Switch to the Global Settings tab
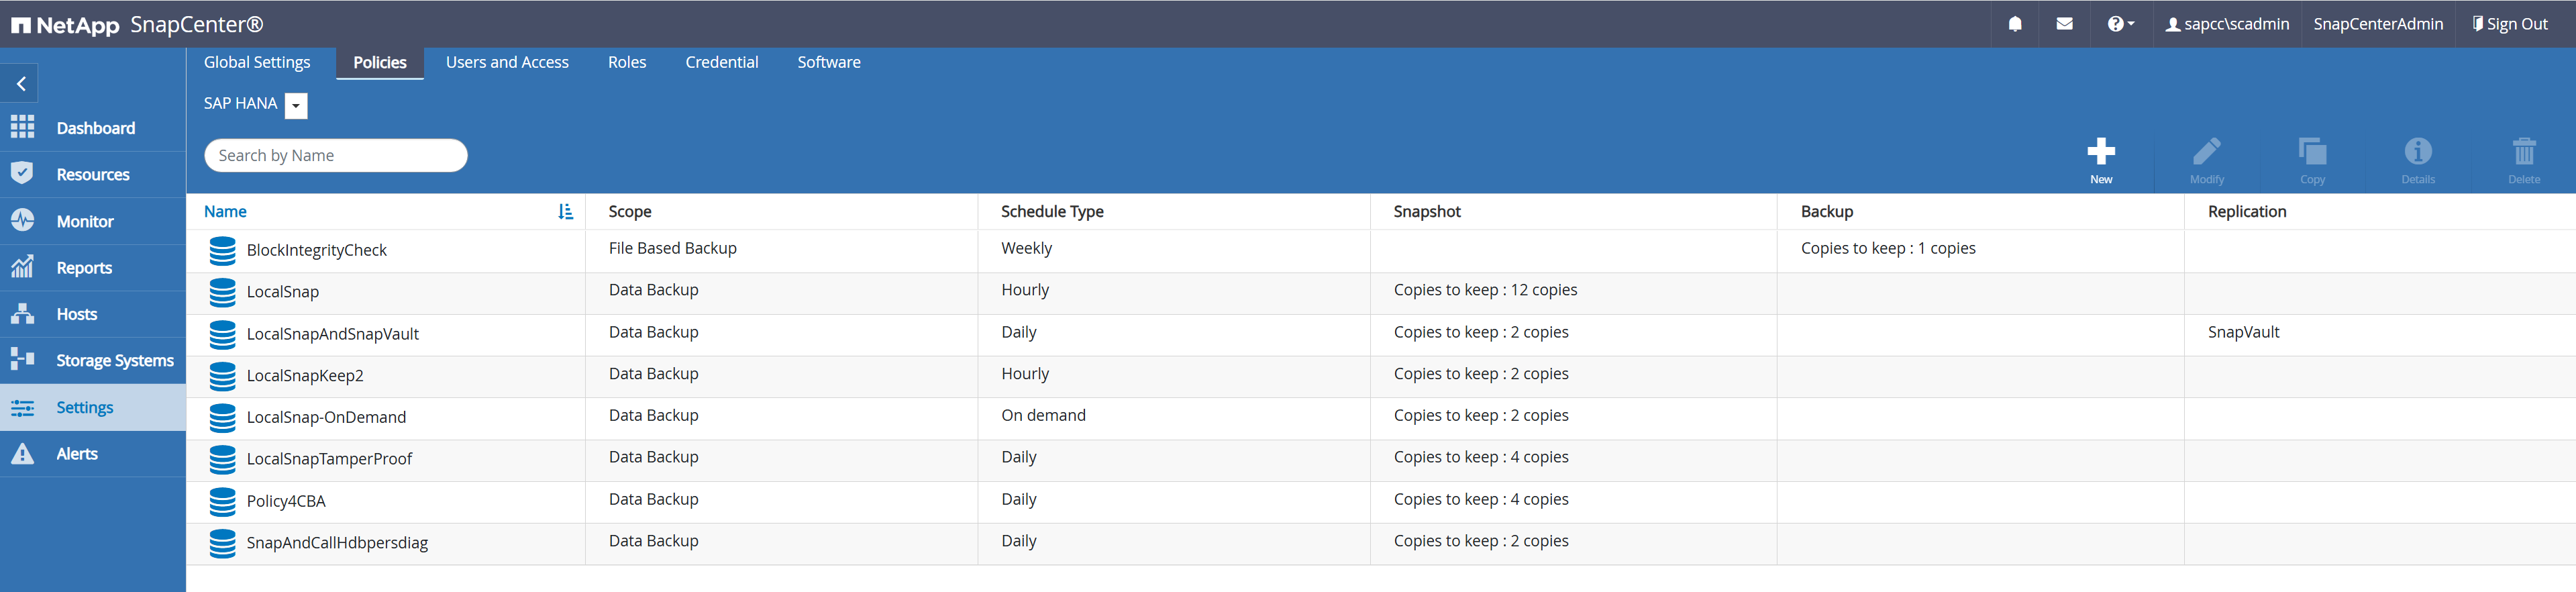 coord(257,63)
